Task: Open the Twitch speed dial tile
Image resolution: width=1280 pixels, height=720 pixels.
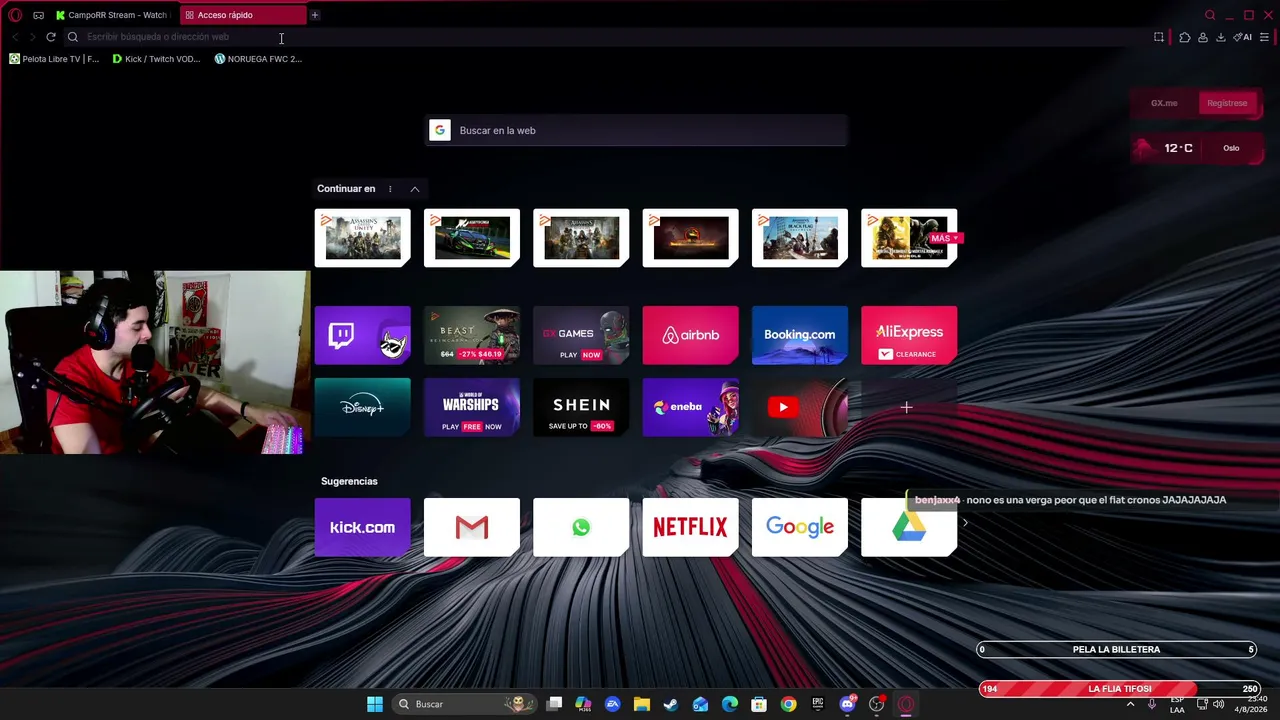Action: point(363,335)
